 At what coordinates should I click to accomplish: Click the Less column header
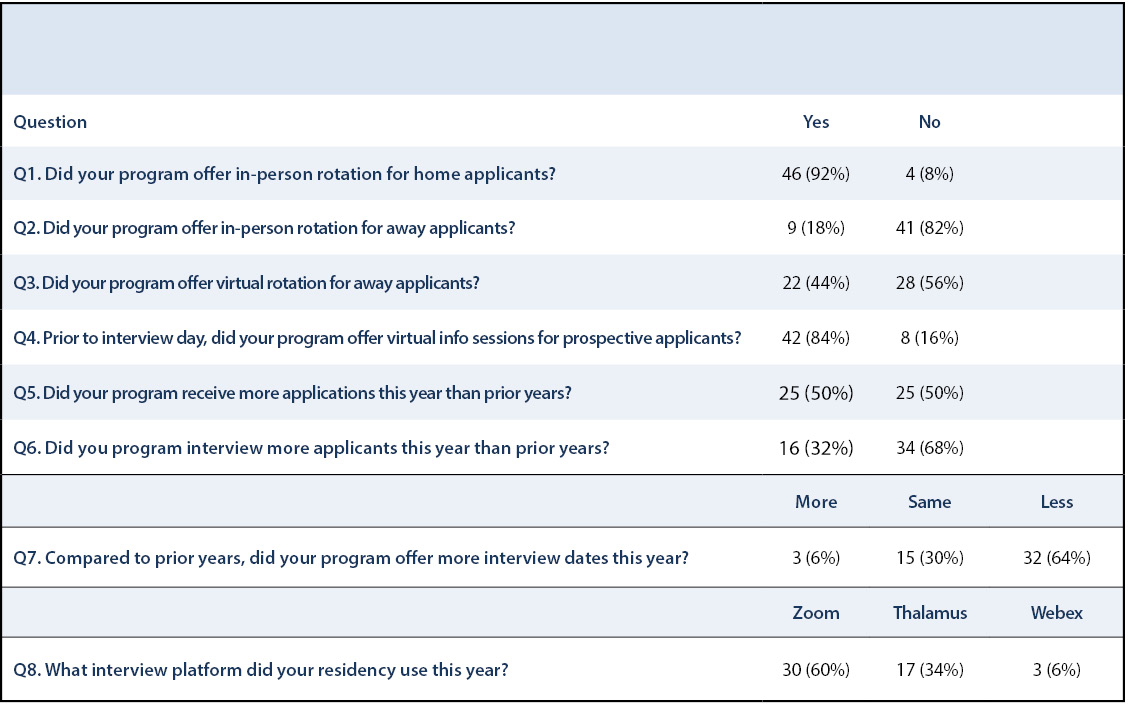point(1057,502)
